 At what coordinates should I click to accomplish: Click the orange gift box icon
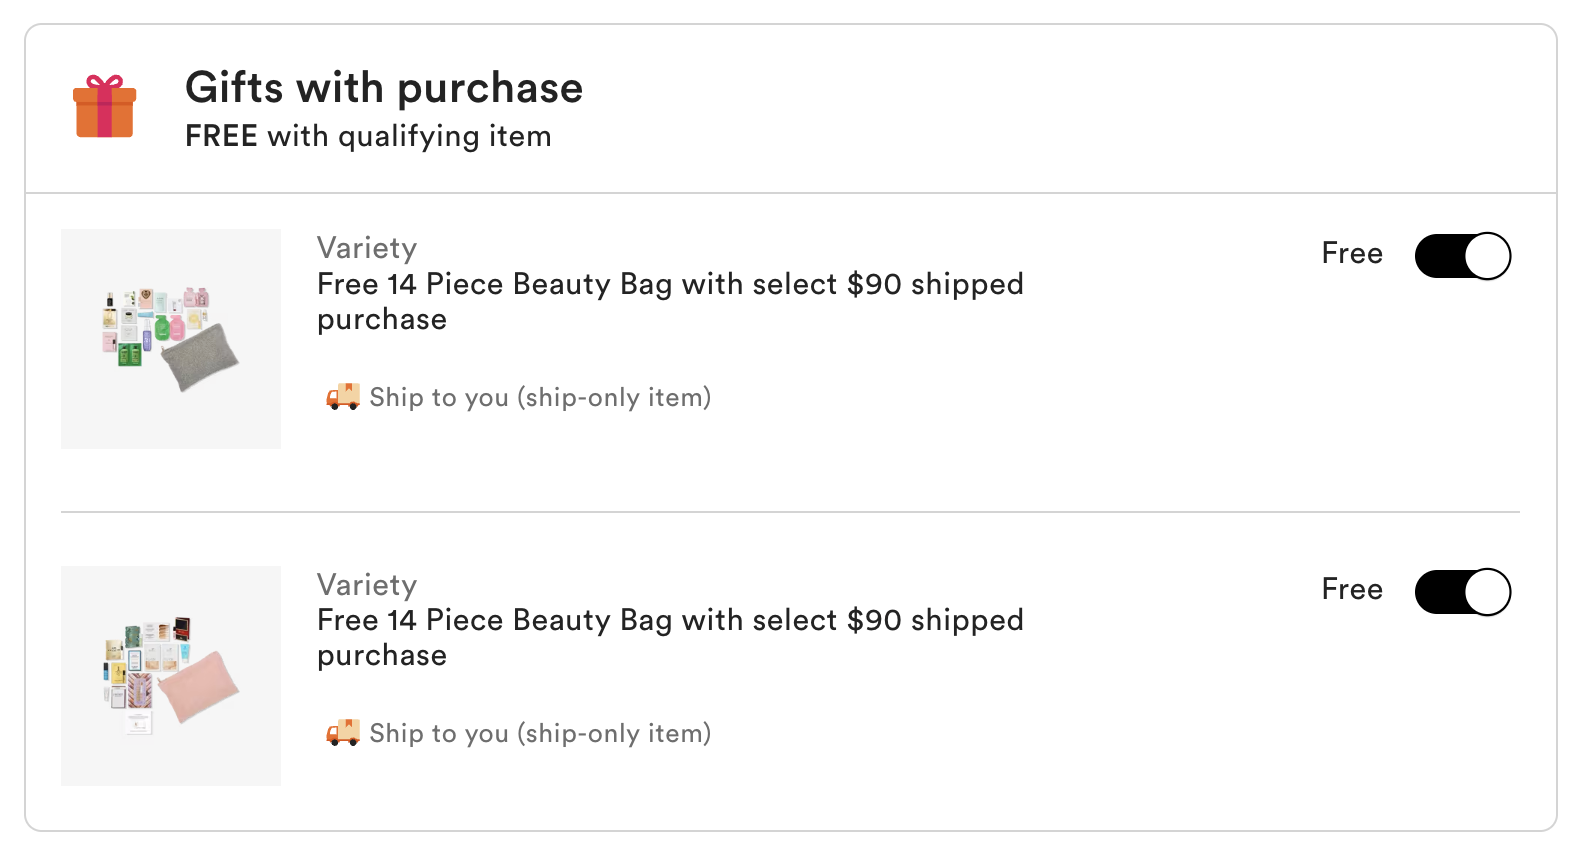tap(104, 108)
